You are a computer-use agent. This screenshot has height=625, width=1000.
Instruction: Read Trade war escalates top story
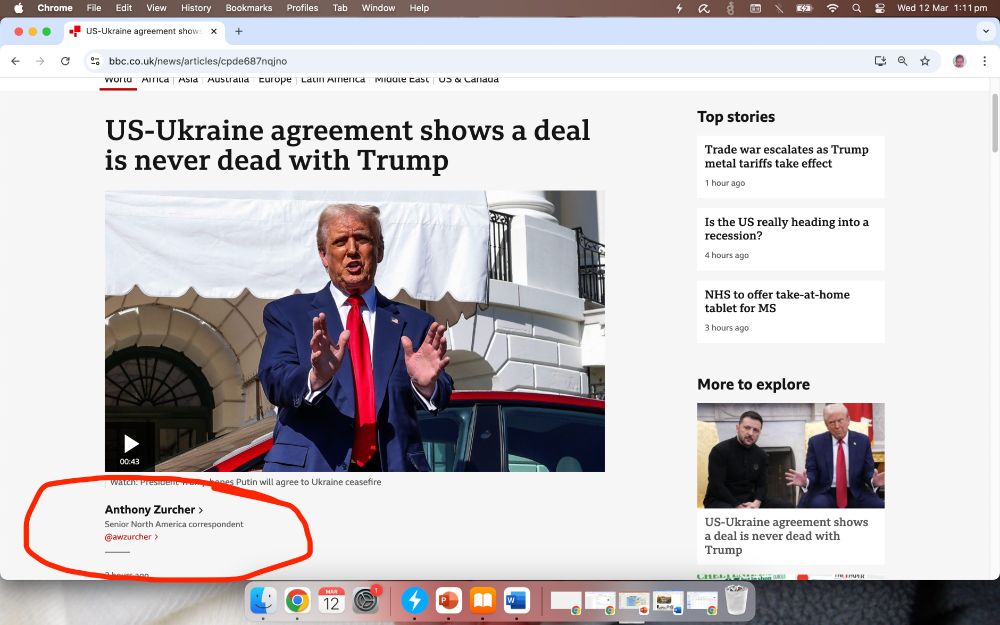[x=786, y=156]
